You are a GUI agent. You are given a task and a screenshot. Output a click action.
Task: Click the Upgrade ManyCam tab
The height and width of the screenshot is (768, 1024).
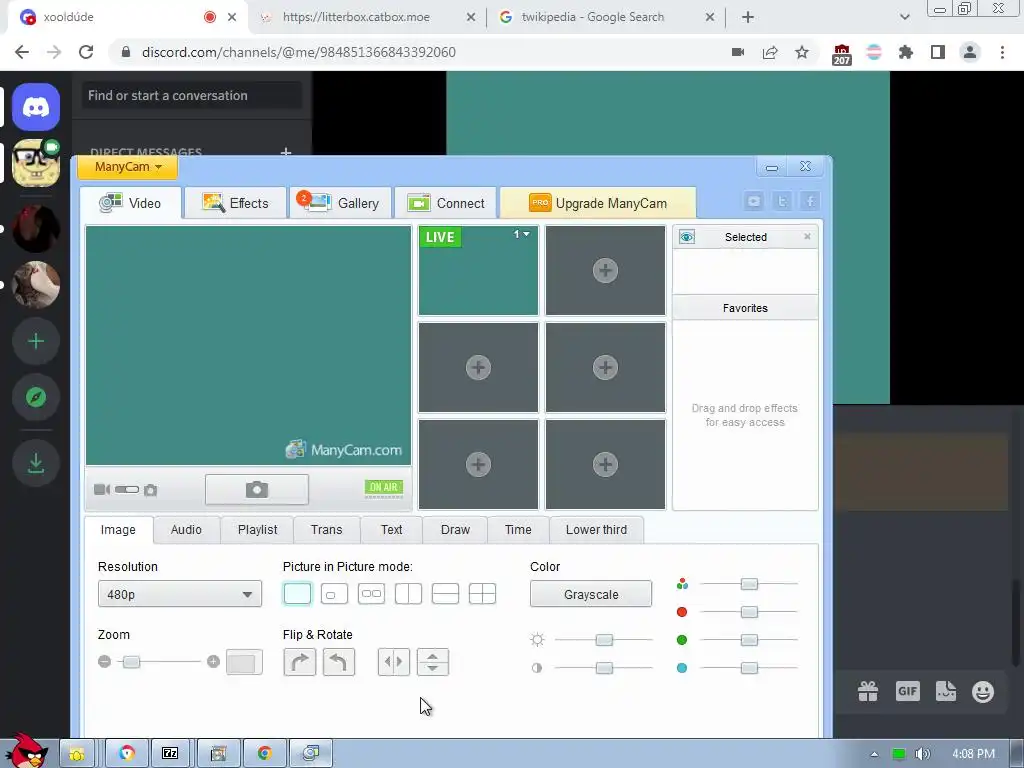pyautogui.click(x=598, y=203)
